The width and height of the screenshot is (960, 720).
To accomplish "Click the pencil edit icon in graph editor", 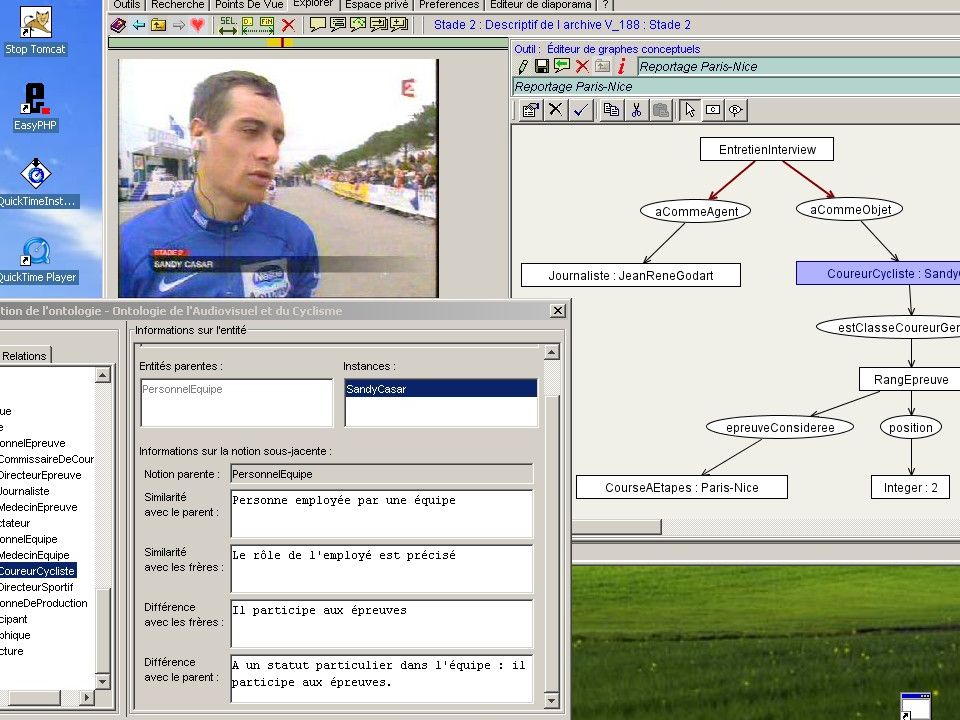I will click(523, 66).
